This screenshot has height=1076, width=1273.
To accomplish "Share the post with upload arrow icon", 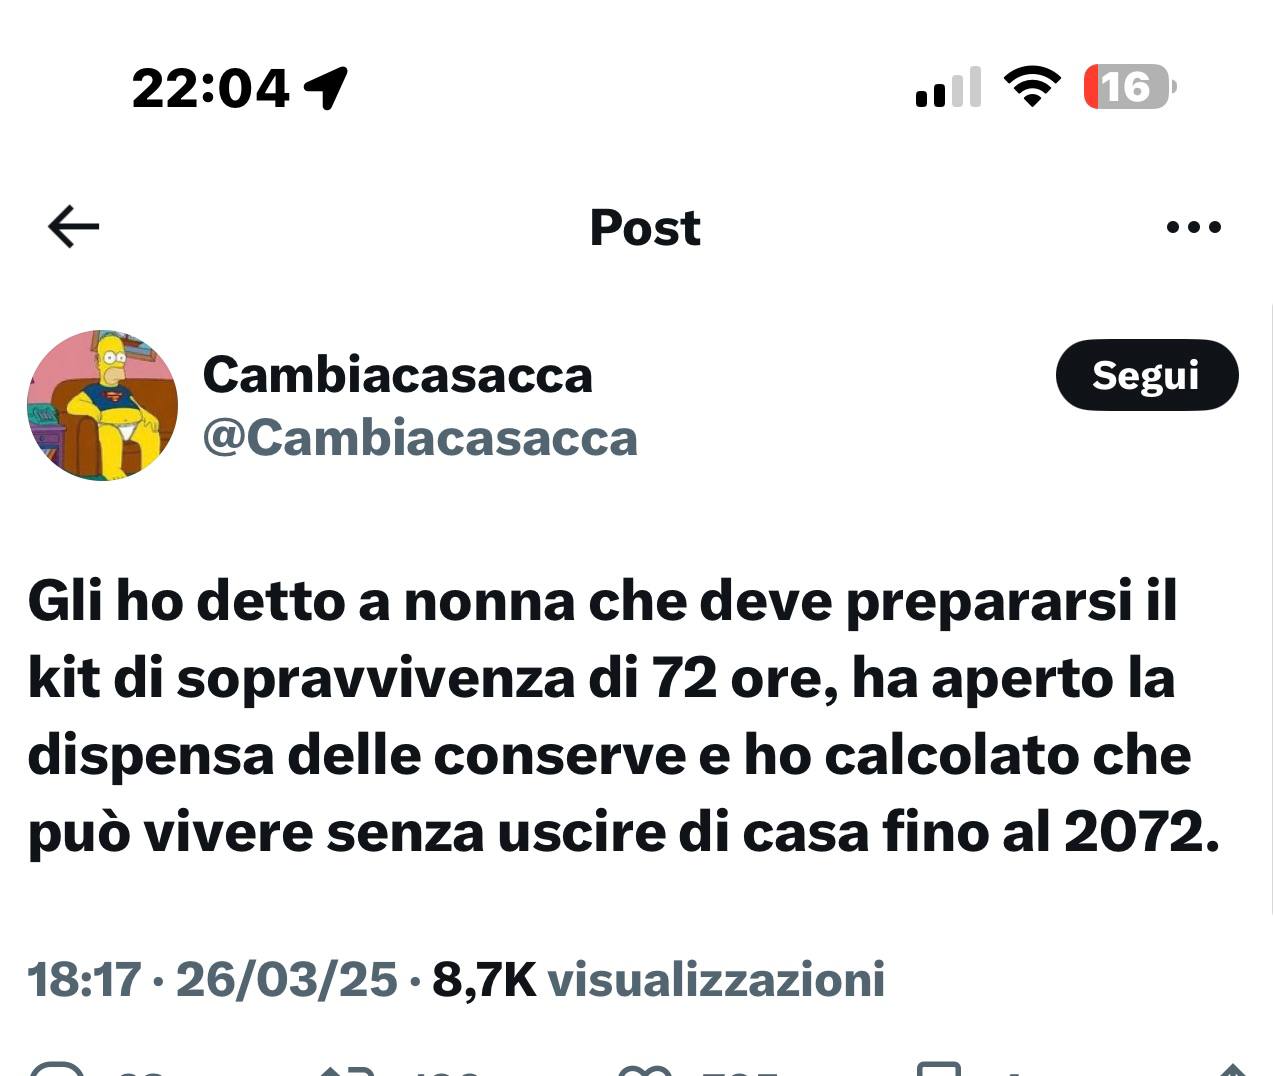I will 1232,1068.
